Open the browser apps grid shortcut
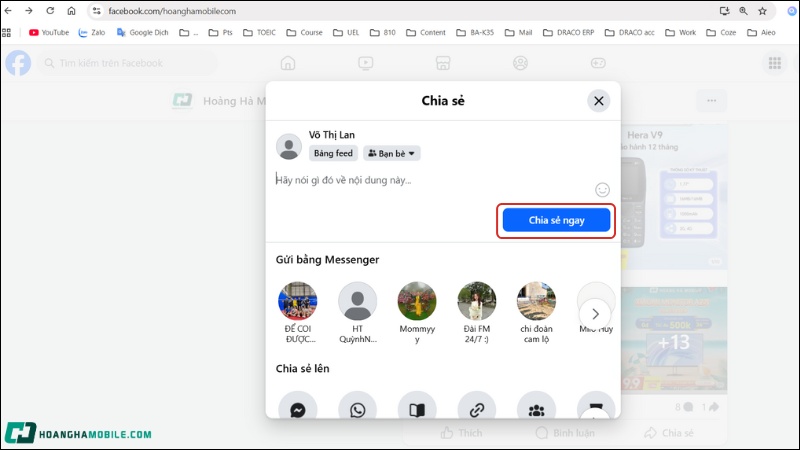Image resolution: width=800 pixels, height=450 pixels. tap(7, 33)
